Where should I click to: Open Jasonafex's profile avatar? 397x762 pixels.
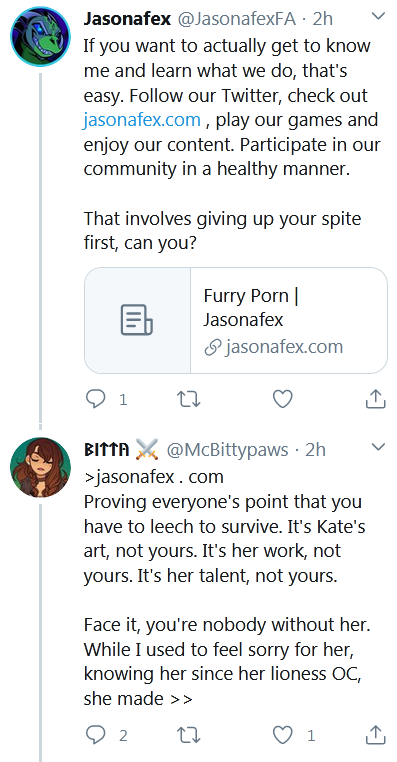[x=40, y=36]
